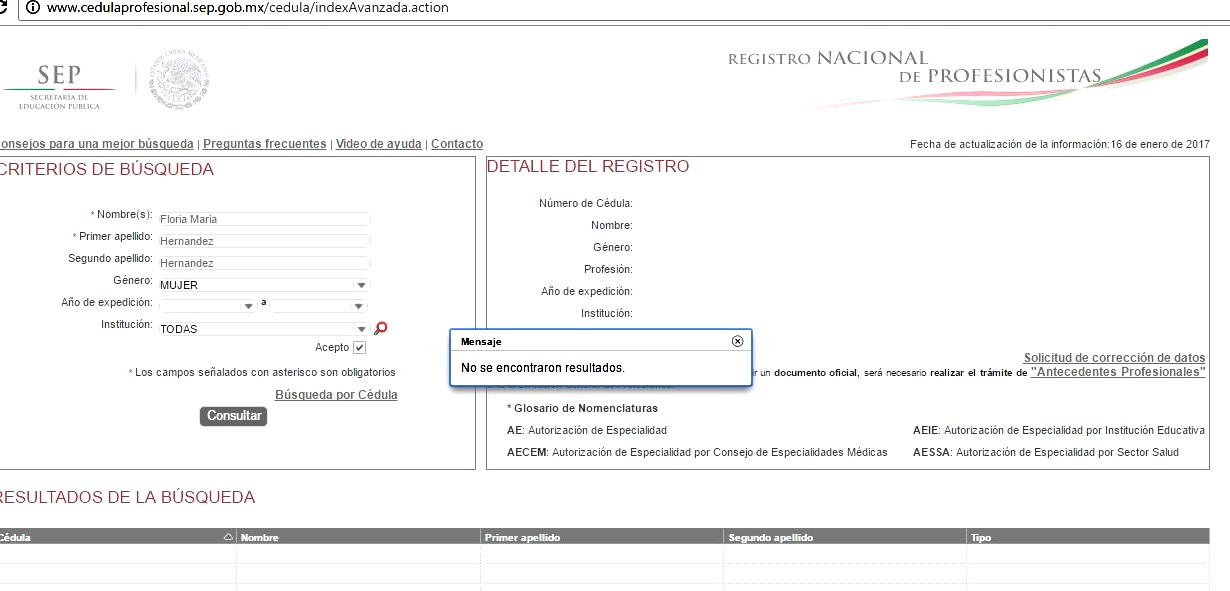Click the sort arrow in the Cédula column
1230x591 pixels.
(228, 537)
